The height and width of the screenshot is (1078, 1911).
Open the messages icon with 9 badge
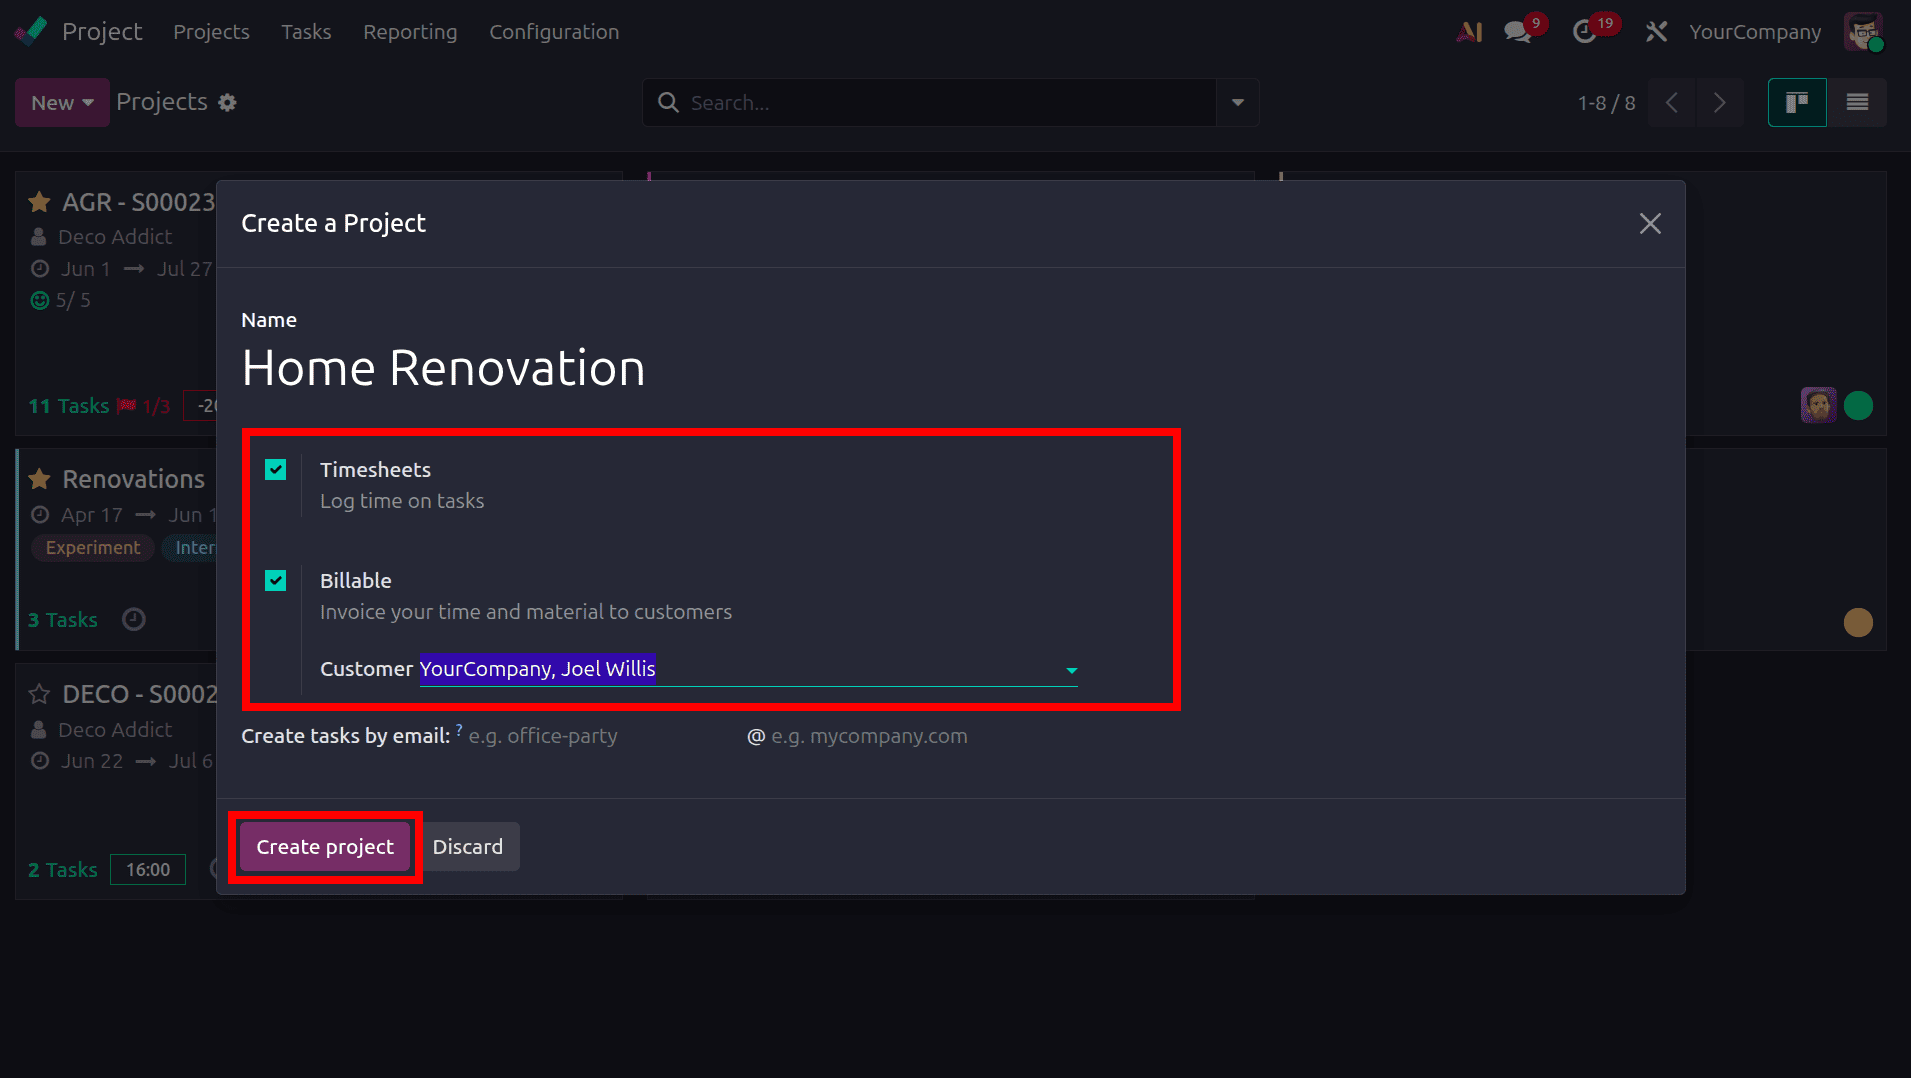click(x=1518, y=32)
